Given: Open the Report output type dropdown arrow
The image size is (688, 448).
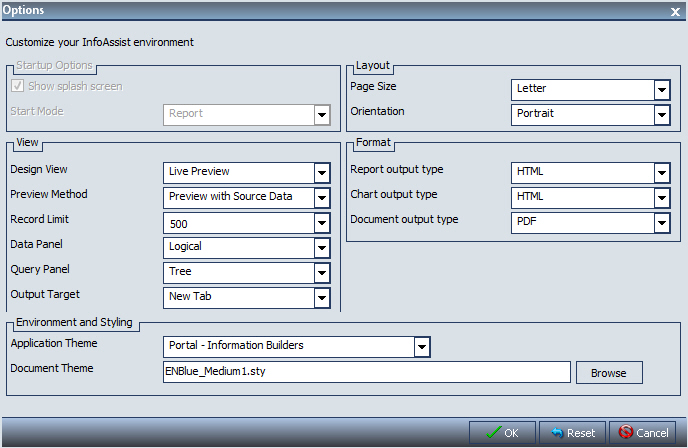Looking at the screenshot, I should click(x=662, y=173).
